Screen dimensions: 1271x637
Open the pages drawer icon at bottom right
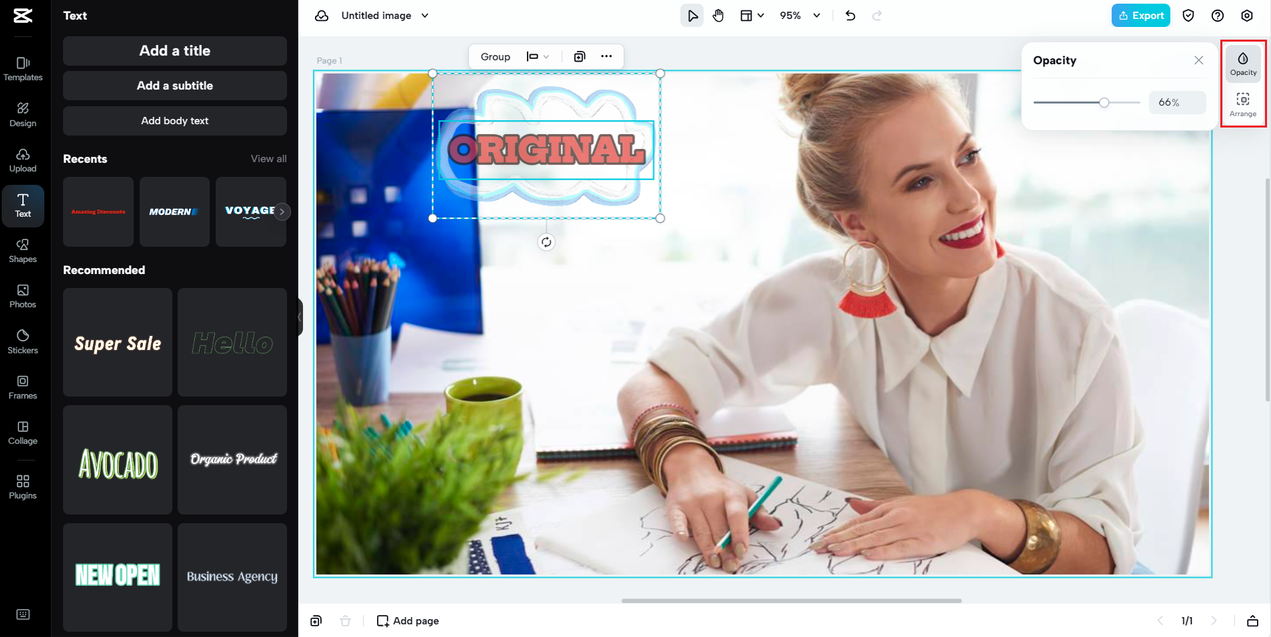(x=1252, y=621)
